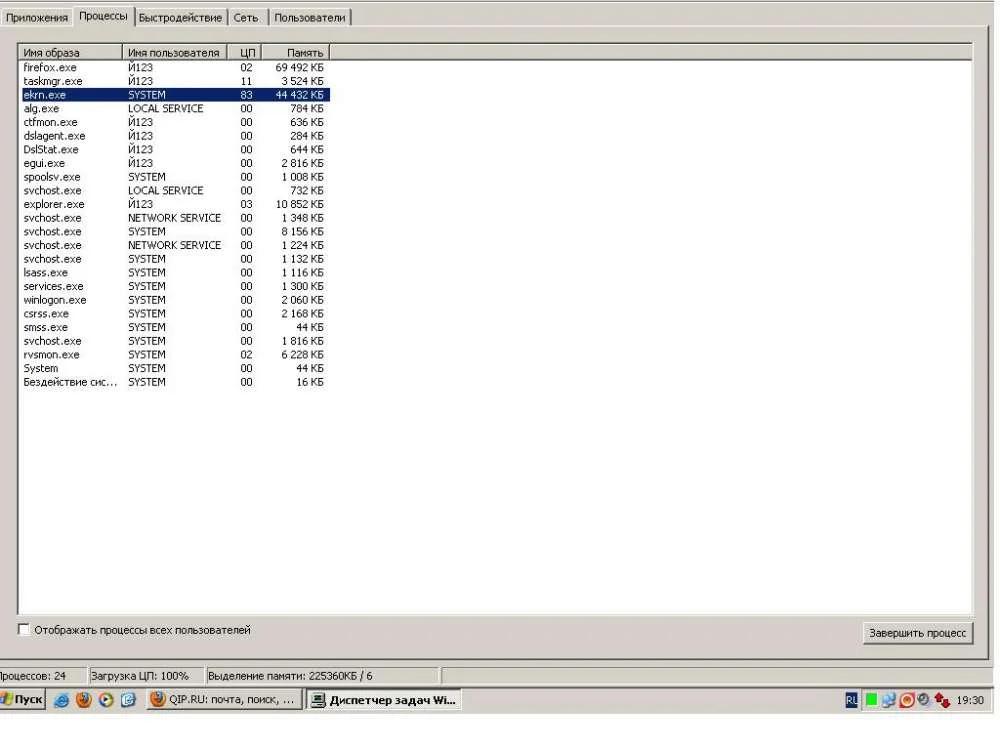Click the Загрузка ЦП: 100% status entry
Image resolution: width=1000 pixels, height=750 pixels.
click(145, 676)
